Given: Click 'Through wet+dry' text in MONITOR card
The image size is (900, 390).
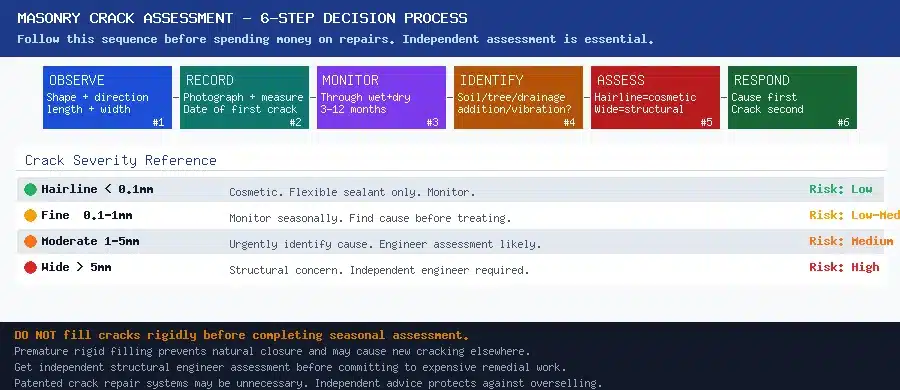Looking at the screenshot, I should coord(366,97).
